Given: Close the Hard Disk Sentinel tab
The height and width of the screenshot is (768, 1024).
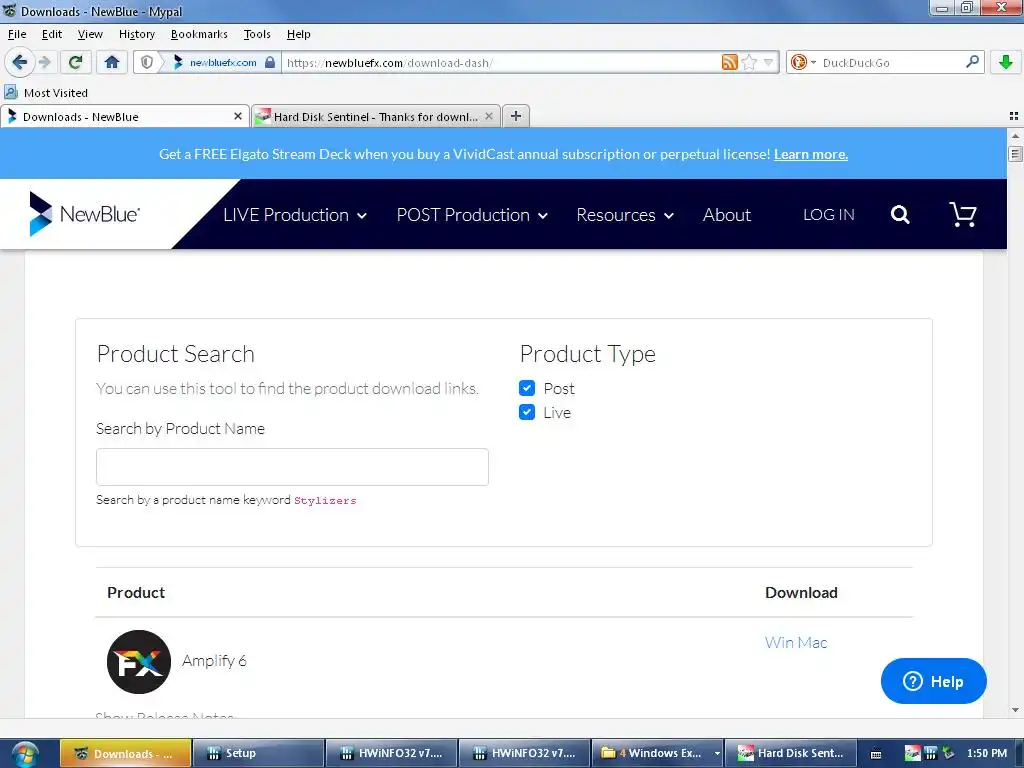Looking at the screenshot, I should click(x=488, y=116).
